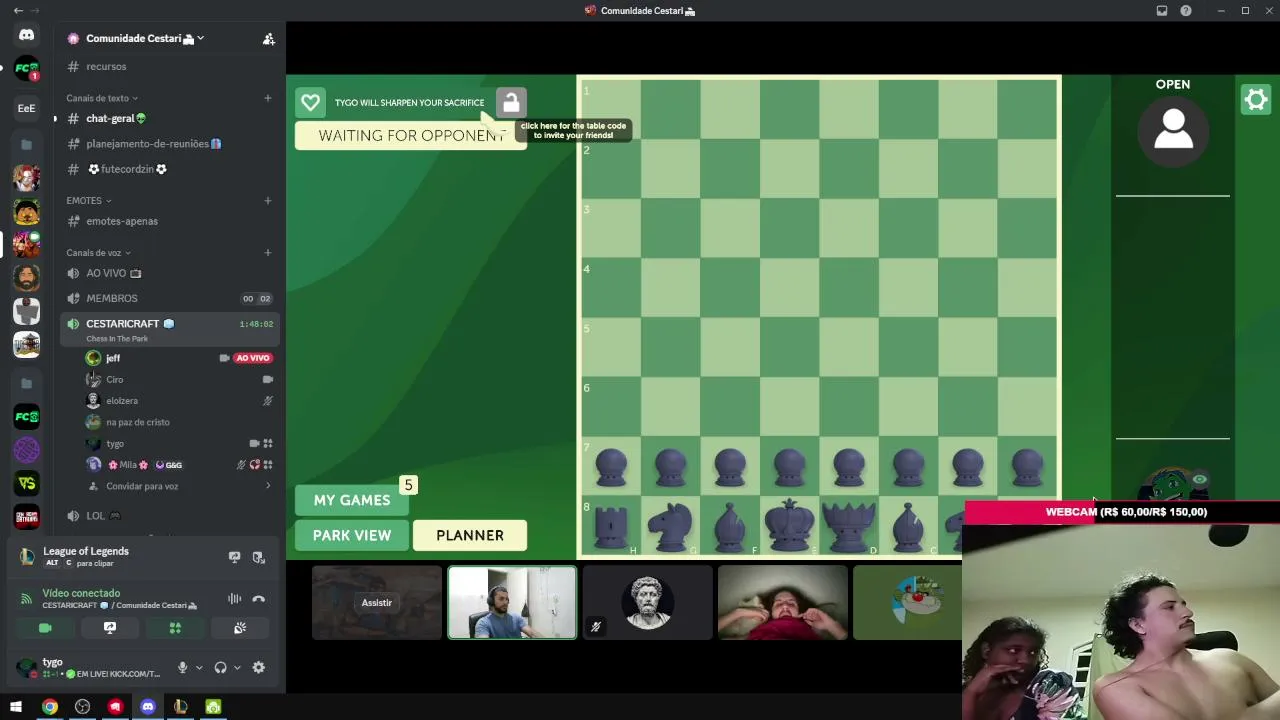Mute or unmute the microphone
This screenshot has height=720, width=1280.
[x=182, y=667]
